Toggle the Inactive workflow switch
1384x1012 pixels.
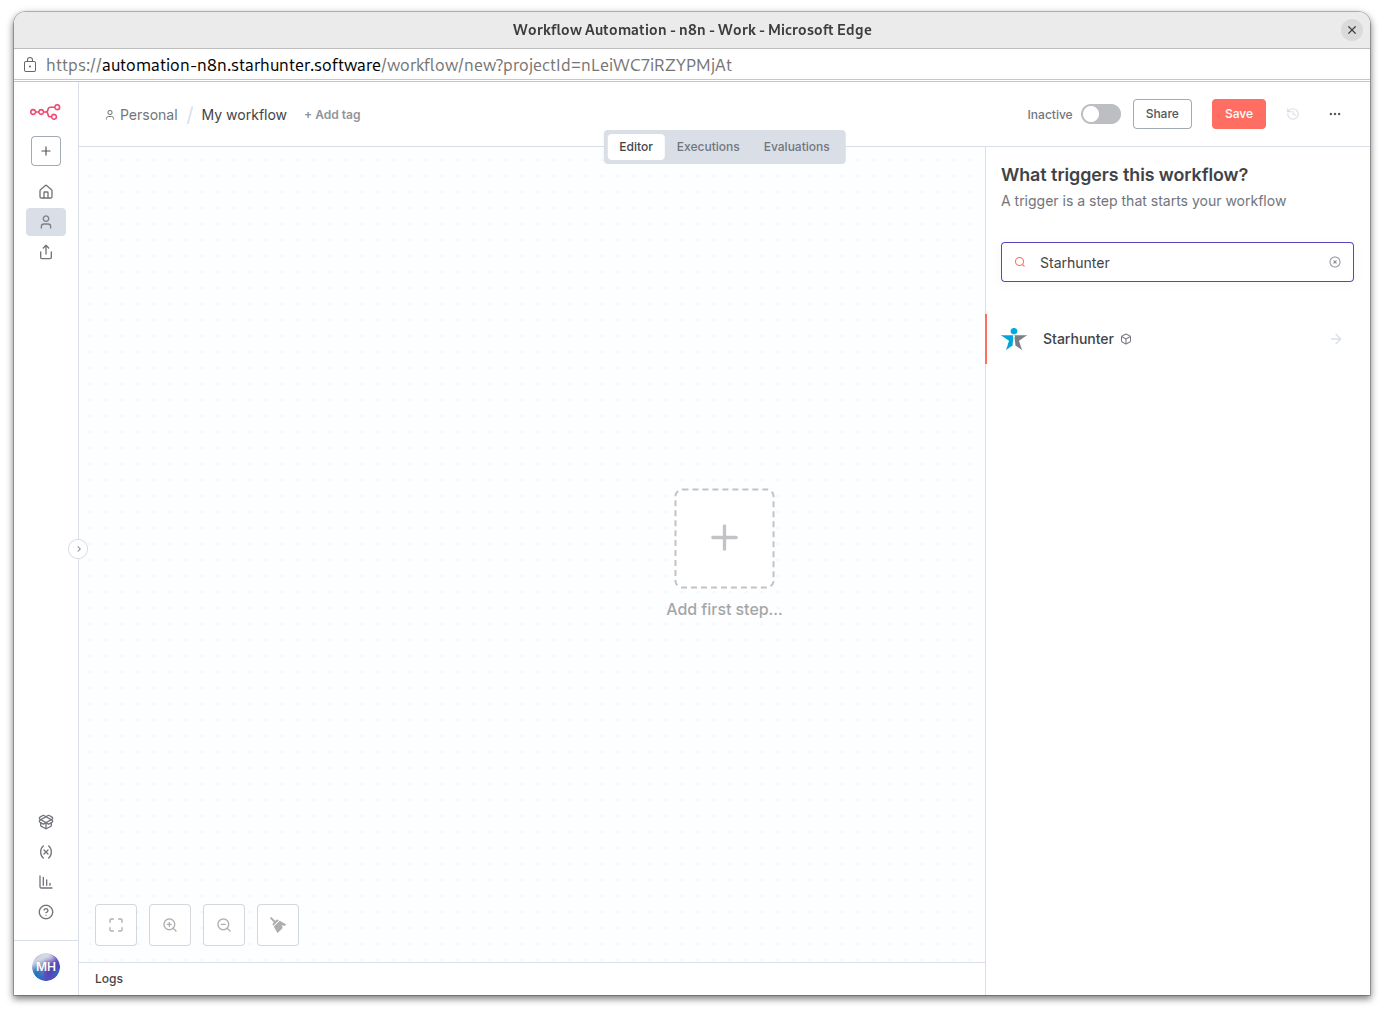1101,114
